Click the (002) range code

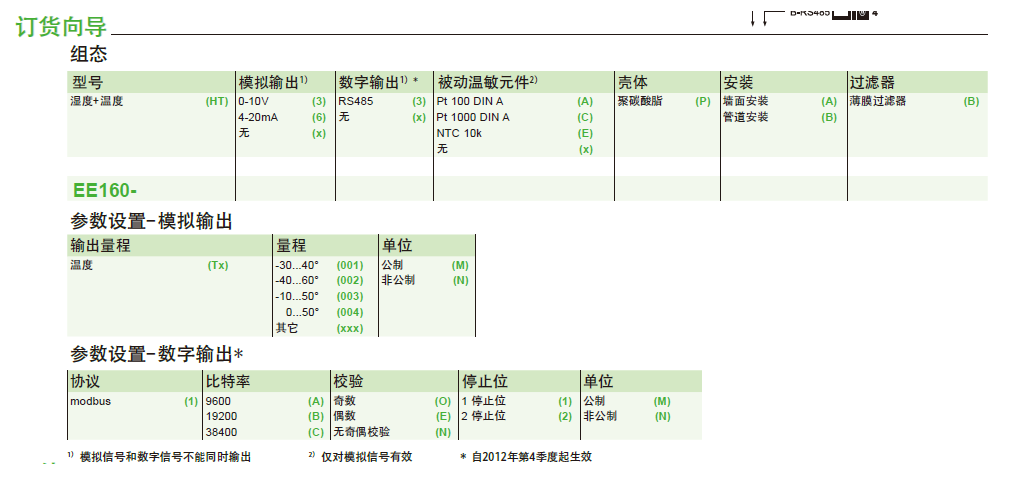tap(350, 281)
